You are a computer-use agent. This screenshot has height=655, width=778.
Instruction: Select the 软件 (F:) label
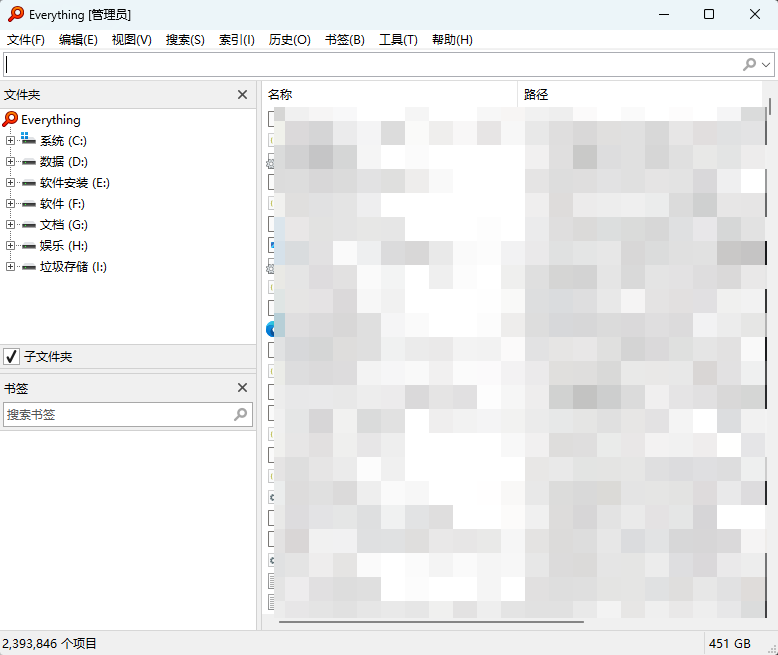click(x=62, y=204)
